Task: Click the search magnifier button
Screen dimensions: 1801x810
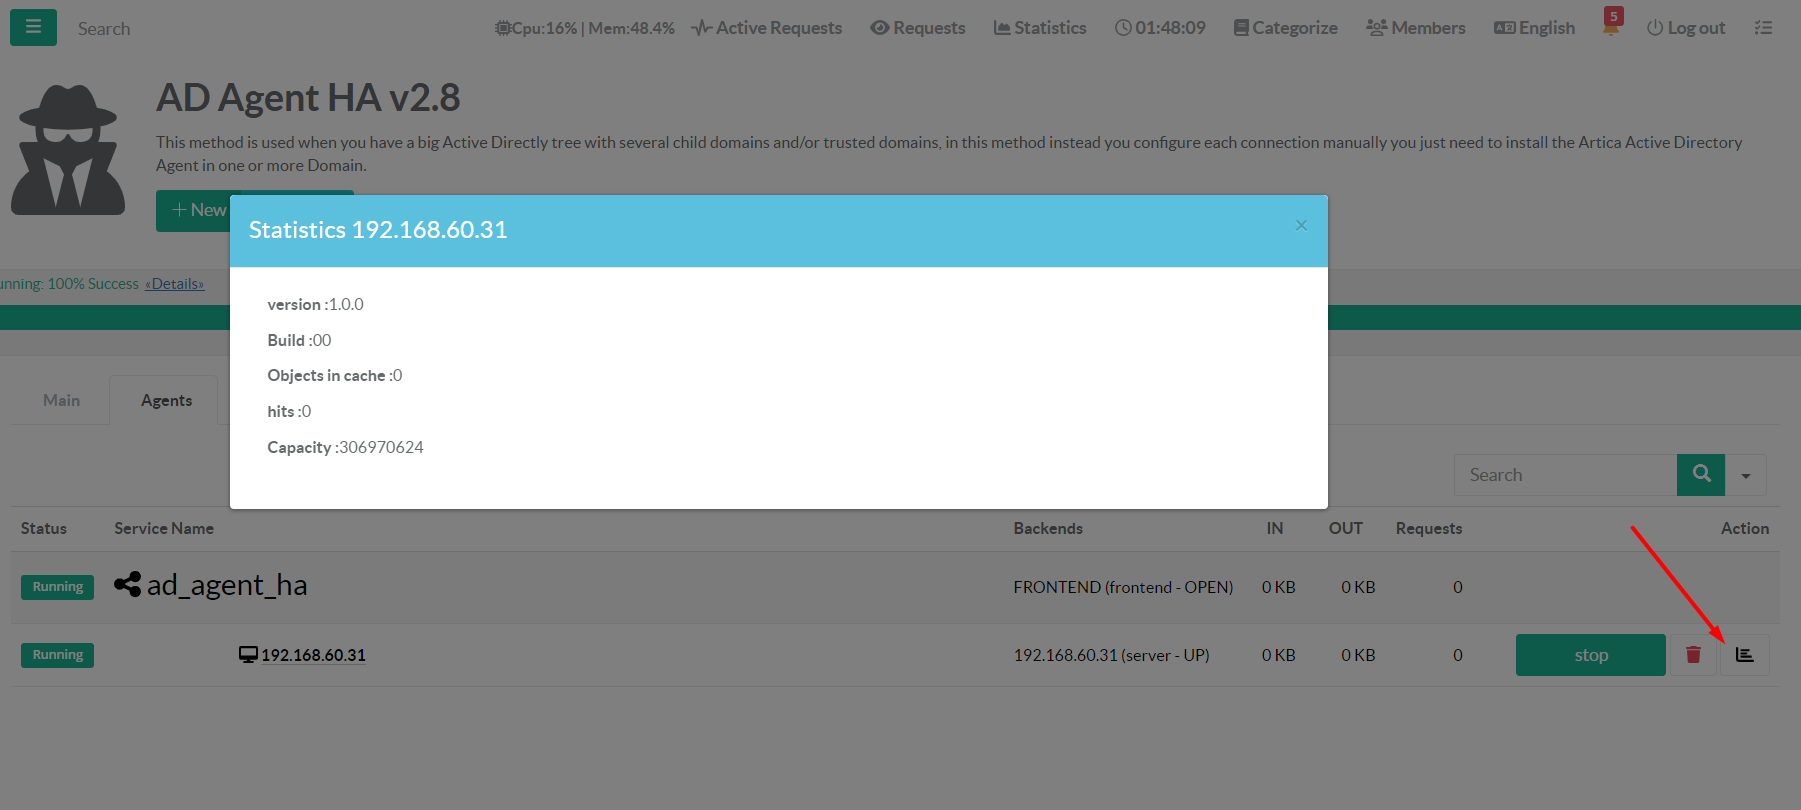Action: click(x=1700, y=475)
